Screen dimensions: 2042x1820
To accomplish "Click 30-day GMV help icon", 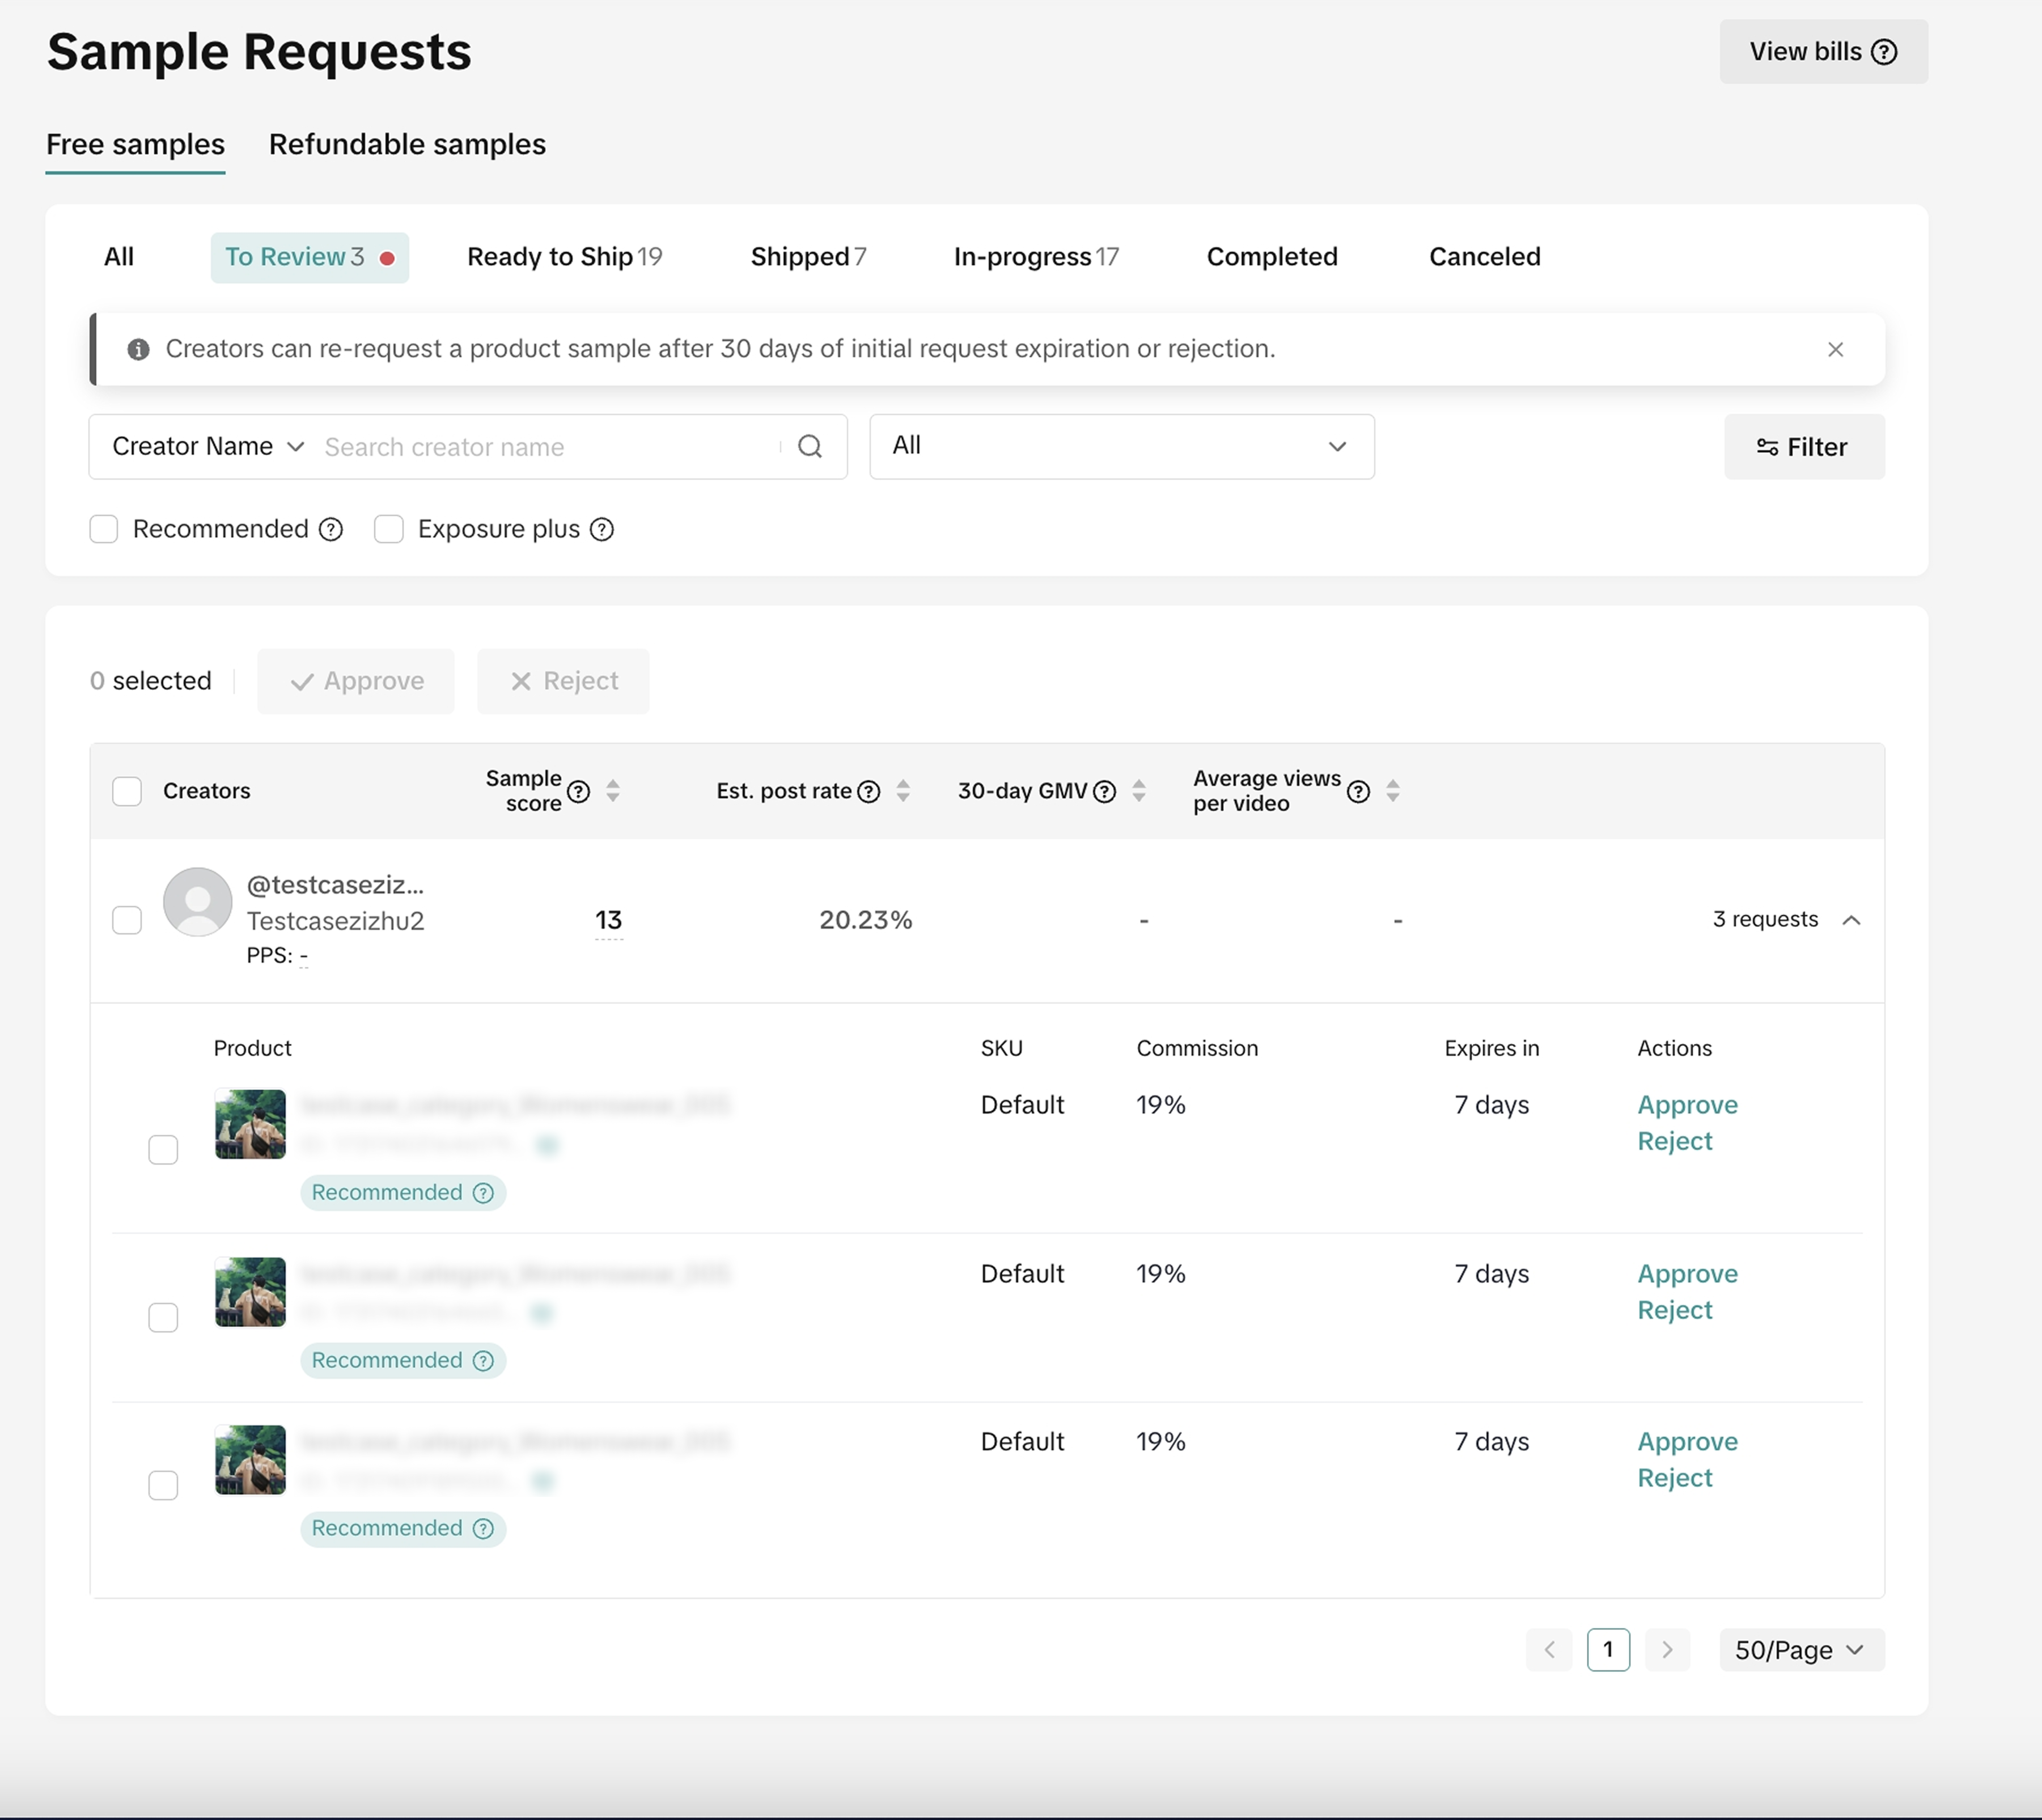I will pyautogui.click(x=1104, y=792).
